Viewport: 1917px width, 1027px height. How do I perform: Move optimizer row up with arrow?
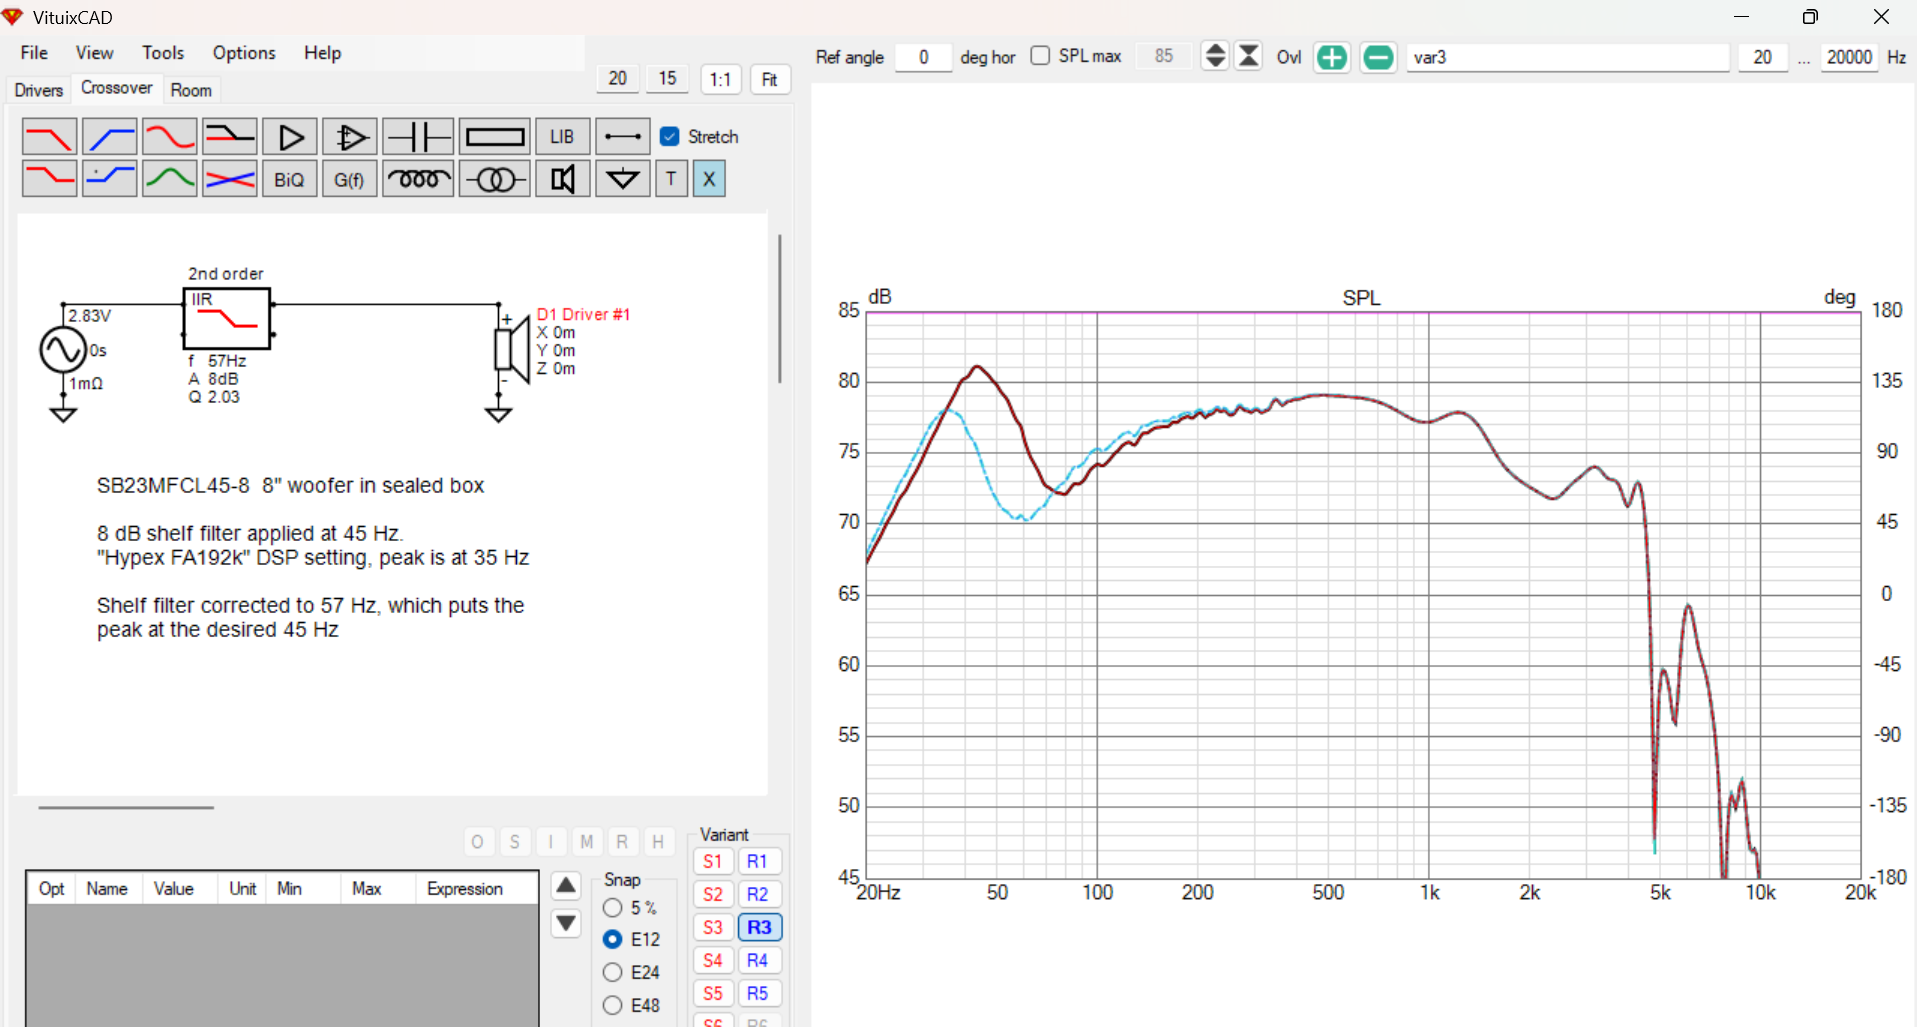[x=566, y=886]
